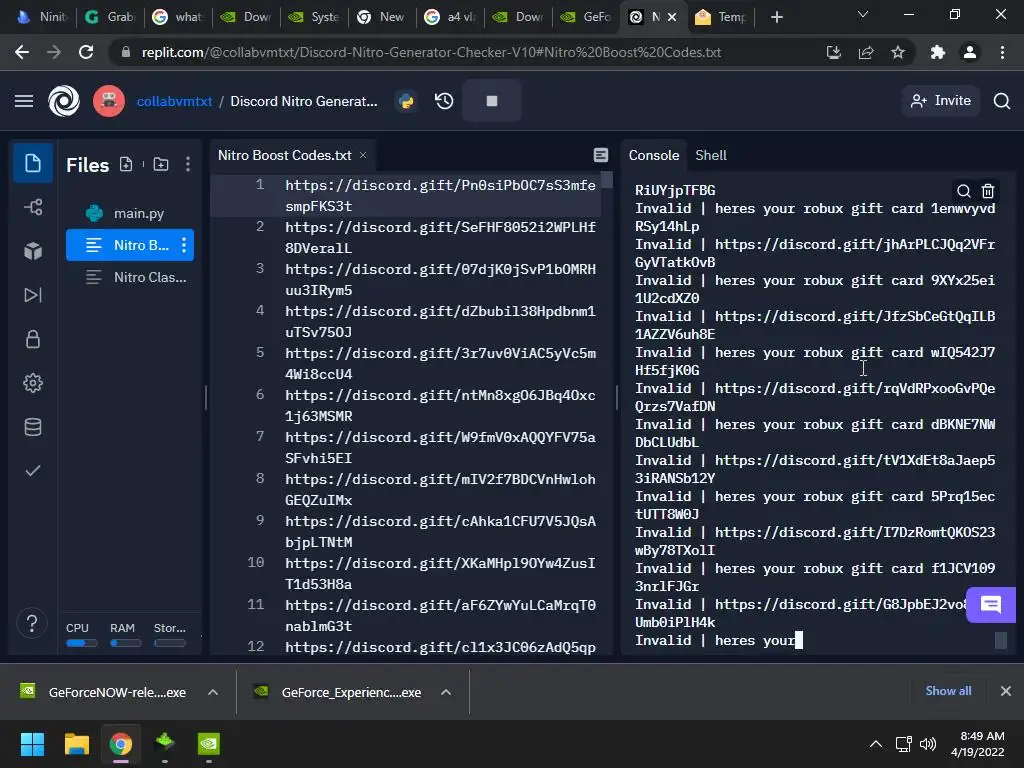Open the Database sidebar icon
This screenshot has width=1024, height=768.
coord(33,427)
